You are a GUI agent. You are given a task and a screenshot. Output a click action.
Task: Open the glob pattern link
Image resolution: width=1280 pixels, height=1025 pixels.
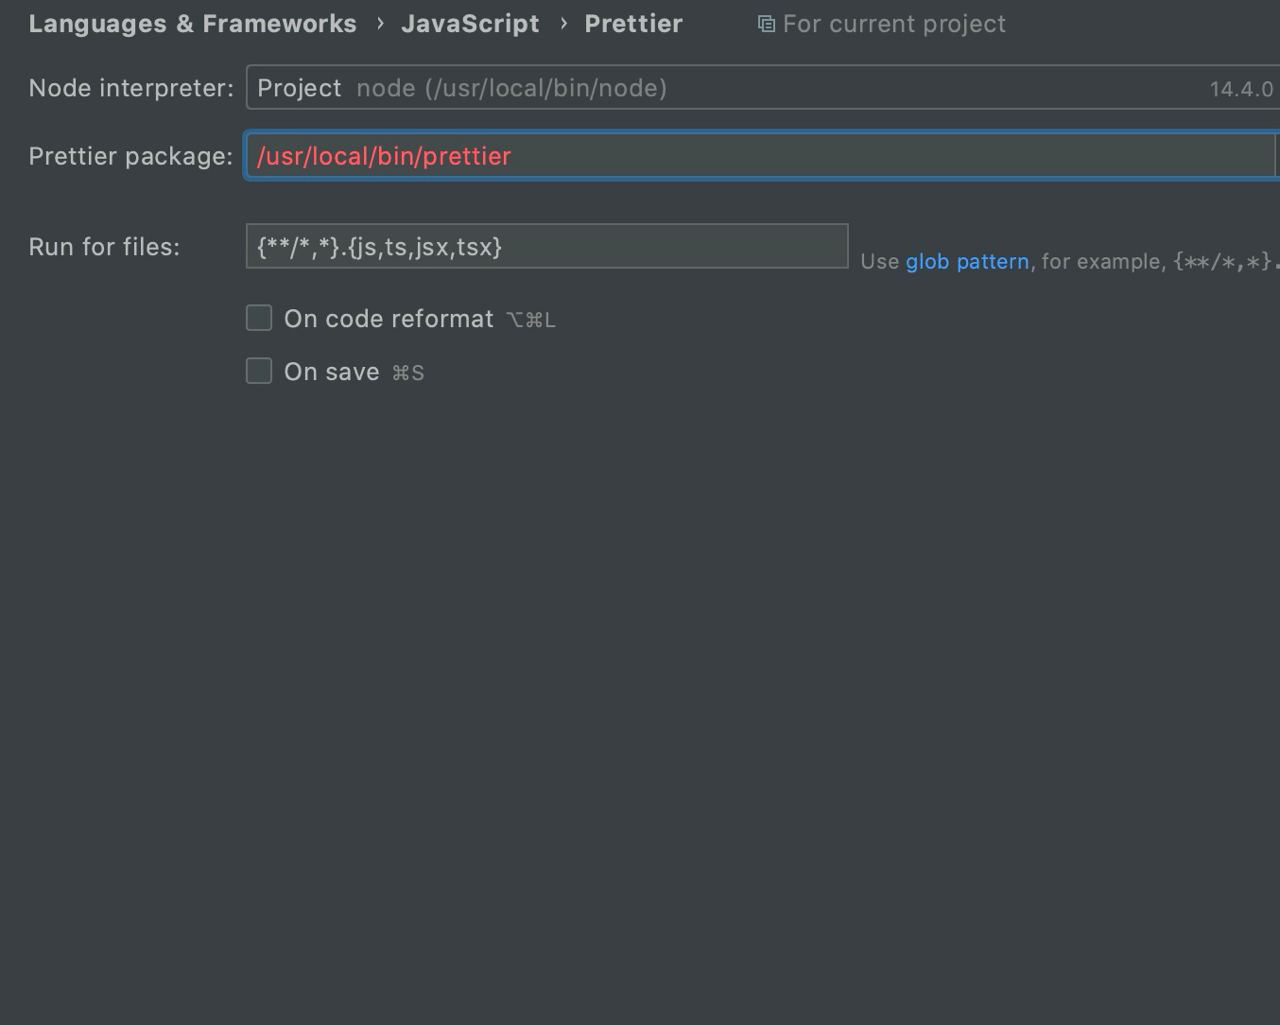pos(967,262)
